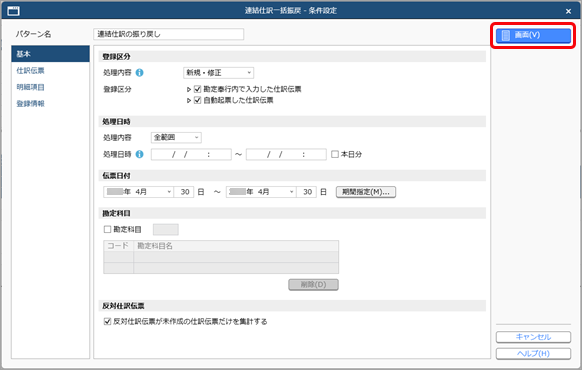The width and height of the screenshot is (582, 370).
Task: Toggle 反対仕訳伝票が未作成の仕訳伝票だけを集計する checkbox
Action: pos(107,321)
